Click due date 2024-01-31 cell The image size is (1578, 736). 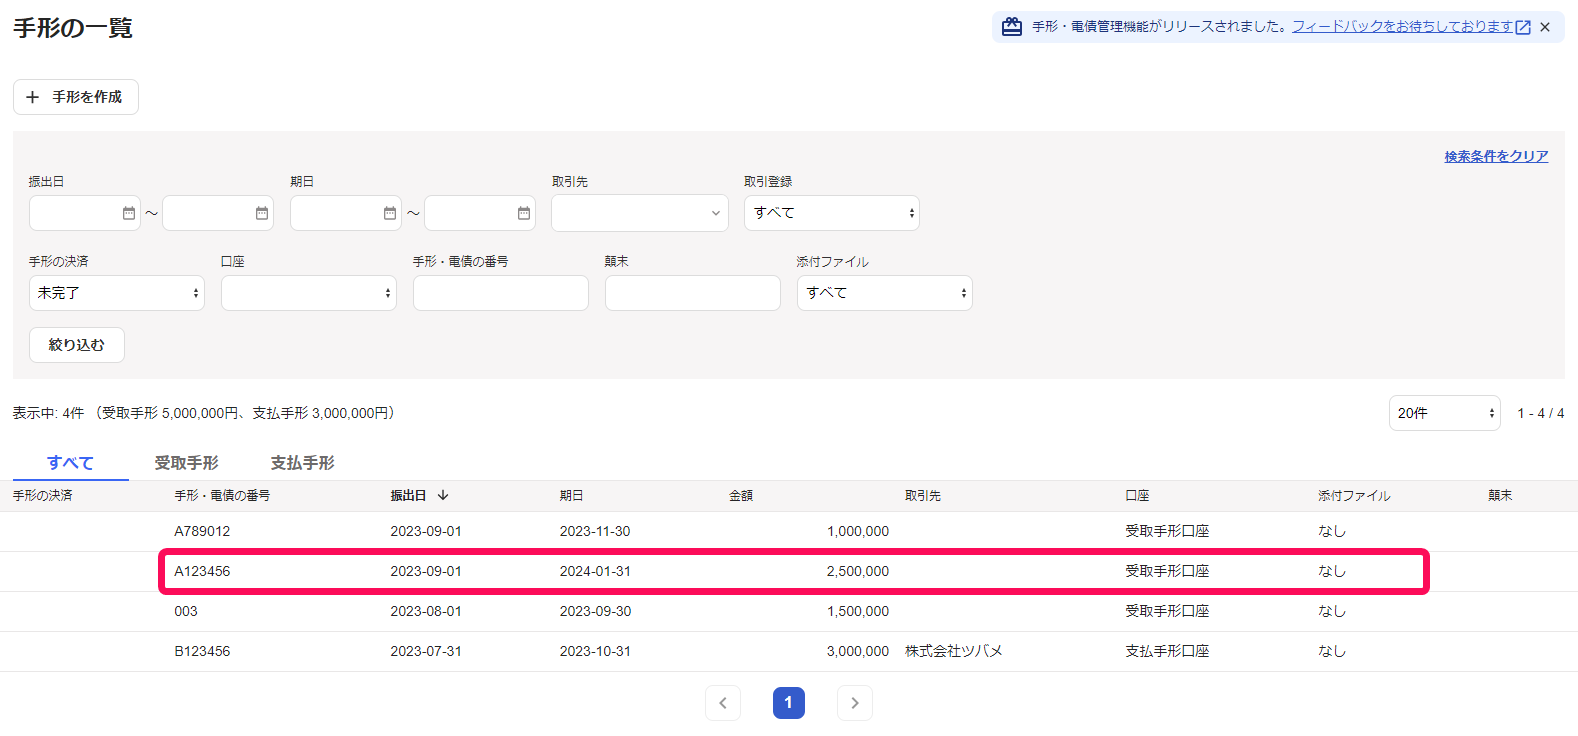click(595, 571)
